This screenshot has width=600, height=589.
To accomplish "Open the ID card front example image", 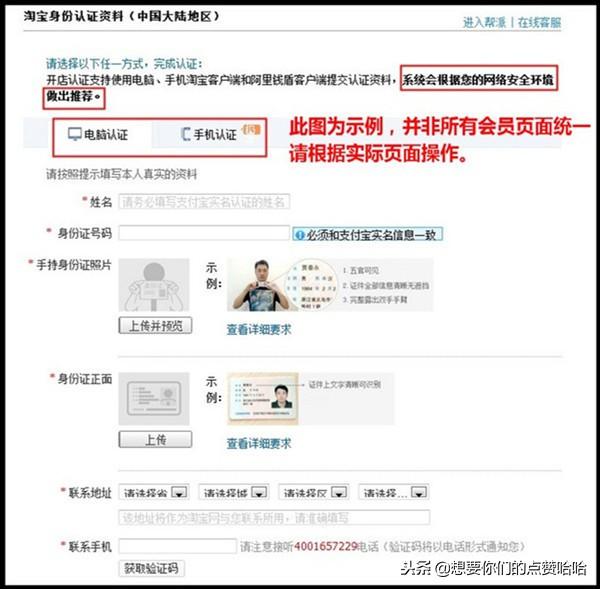I will pos(310,398).
